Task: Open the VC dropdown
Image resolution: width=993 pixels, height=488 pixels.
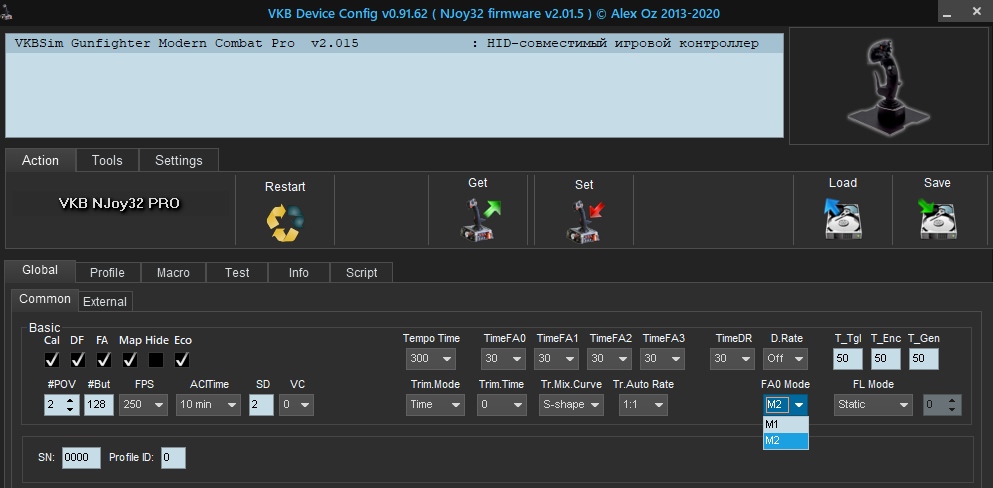Action: [x=296, y=404]
